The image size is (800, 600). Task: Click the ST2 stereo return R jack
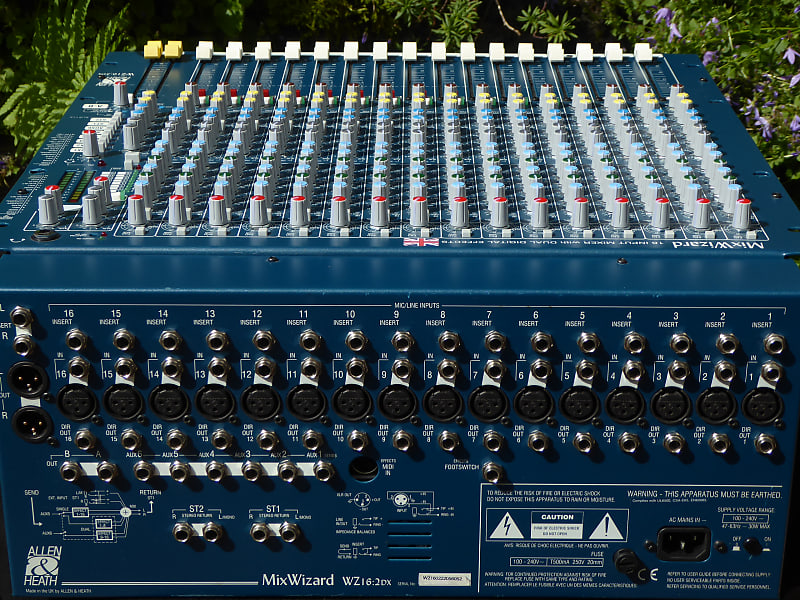coord(182,532)
